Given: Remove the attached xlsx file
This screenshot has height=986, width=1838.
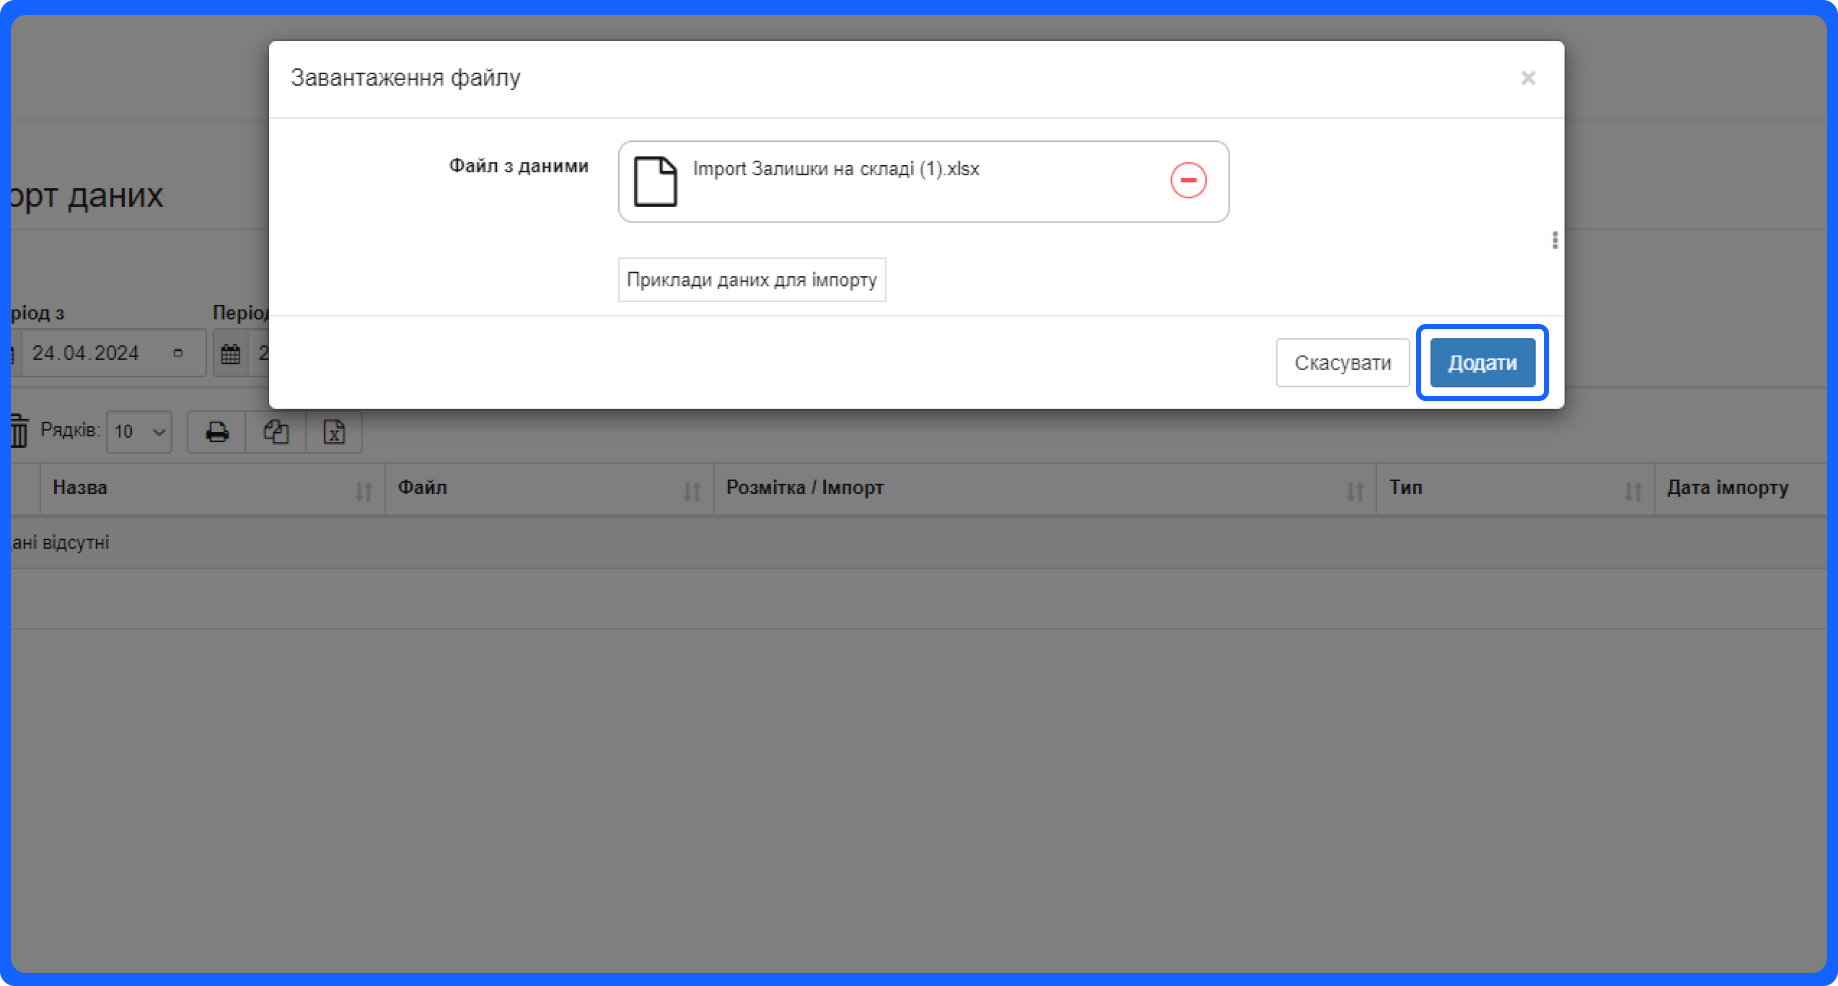Looking at the screenshot, I should 1188,181.
